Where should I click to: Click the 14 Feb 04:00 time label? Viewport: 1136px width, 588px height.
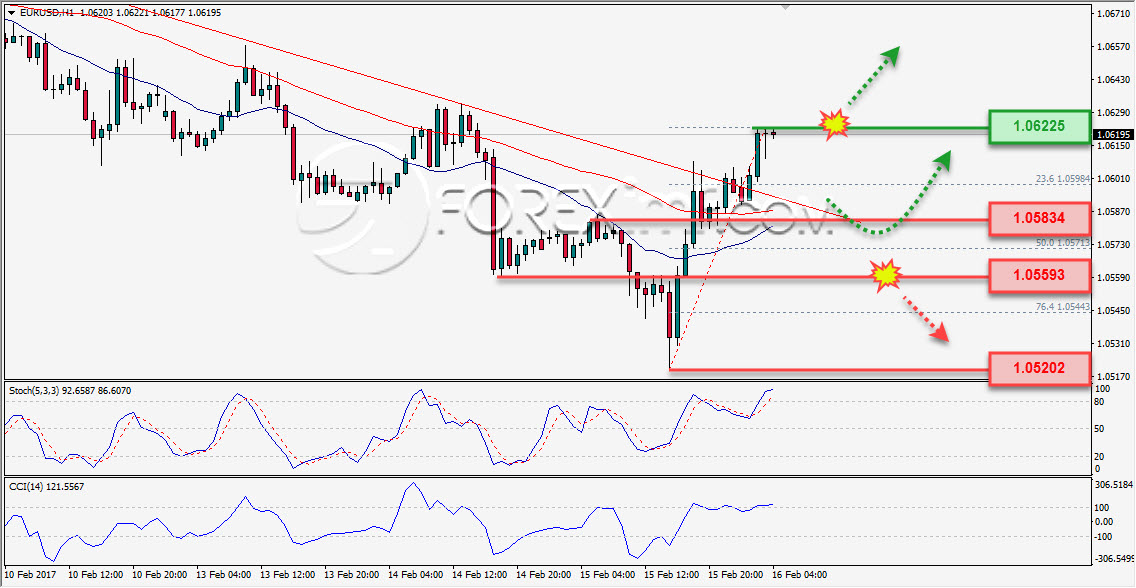(x=415, y=574)
